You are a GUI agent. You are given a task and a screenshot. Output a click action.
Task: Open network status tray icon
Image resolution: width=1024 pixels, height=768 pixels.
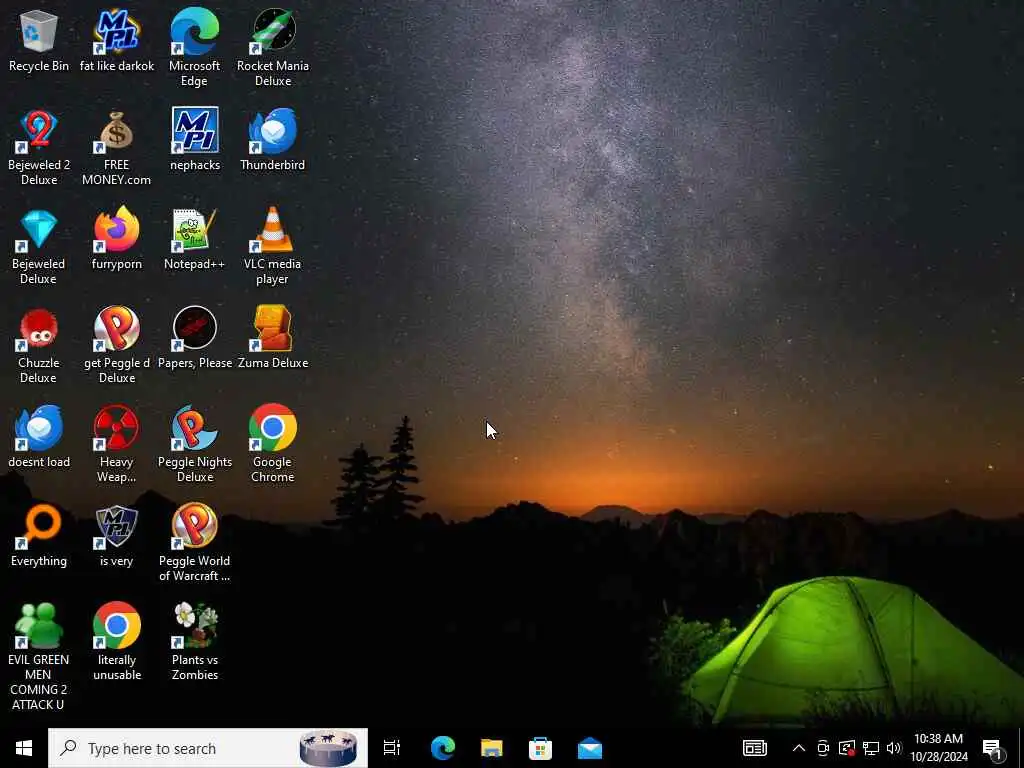(x=871, y=748)
